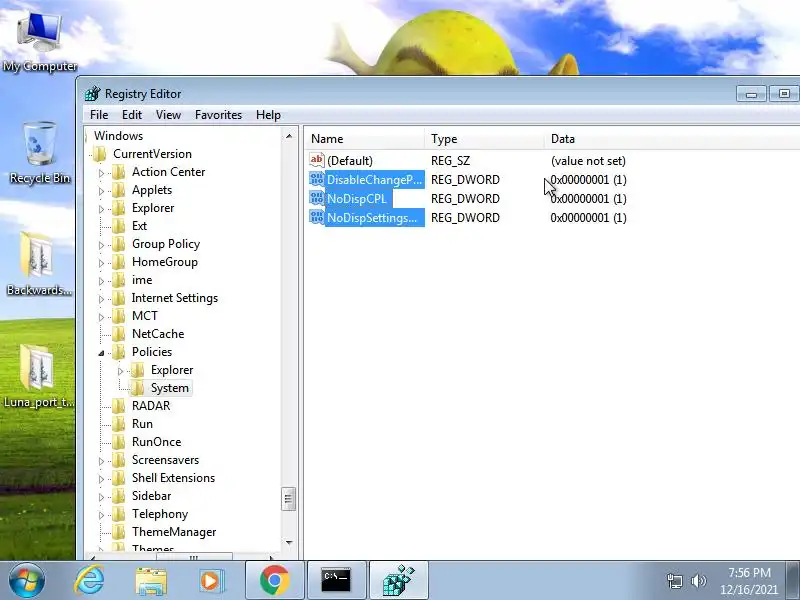Image resolution: width=800 pixels, height=600 pixels.
Task: Select the Sidebar key
Action: pyautogui.click(x=152, y=496)
